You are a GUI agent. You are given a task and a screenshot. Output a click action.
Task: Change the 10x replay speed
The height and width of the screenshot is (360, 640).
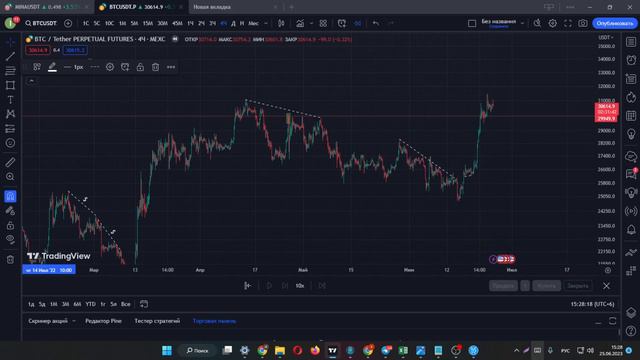coord(300,286)
